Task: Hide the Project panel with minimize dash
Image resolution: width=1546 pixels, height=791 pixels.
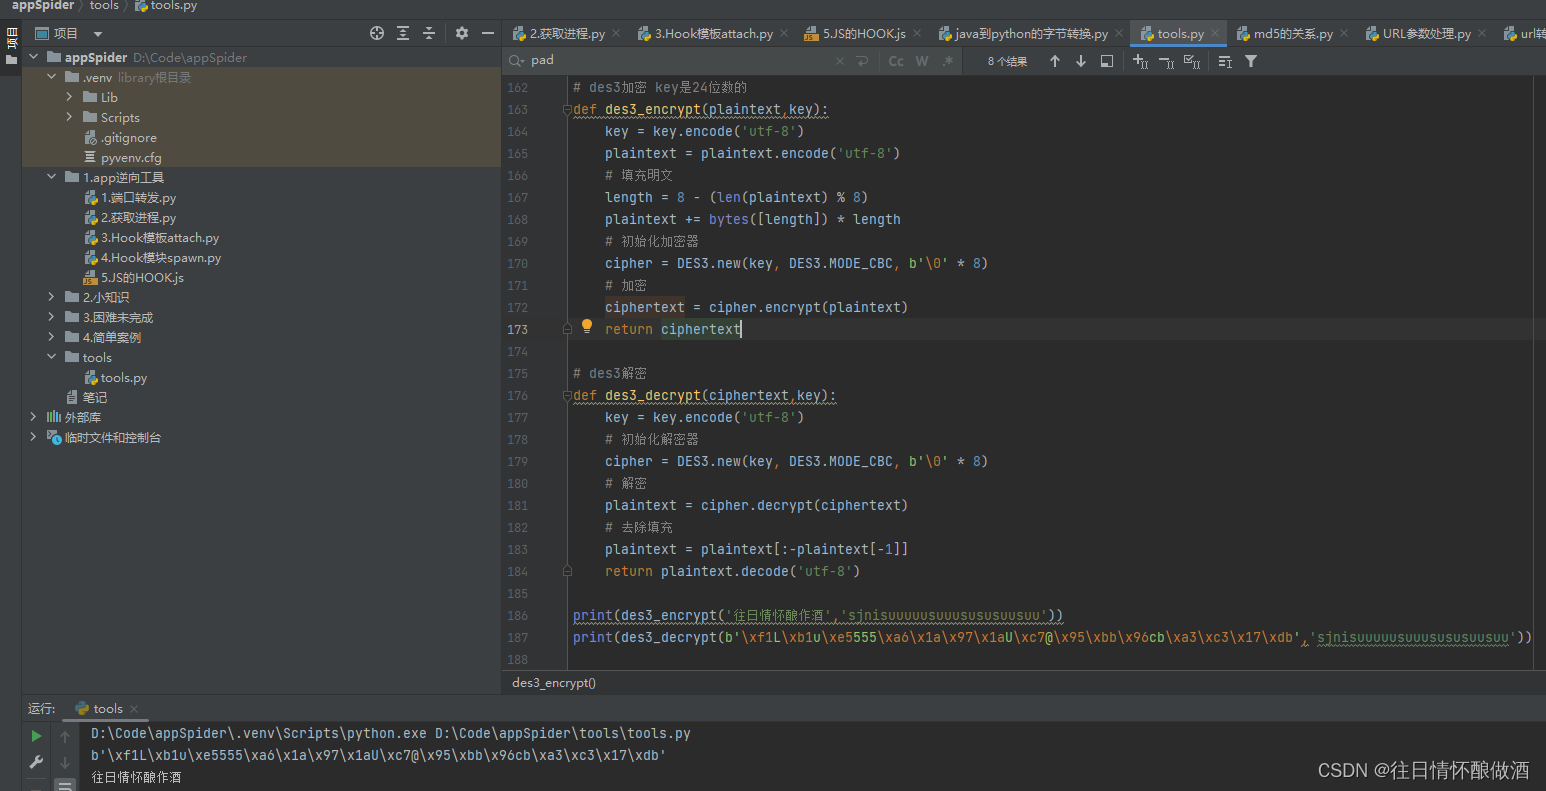Action: (489, 32)
